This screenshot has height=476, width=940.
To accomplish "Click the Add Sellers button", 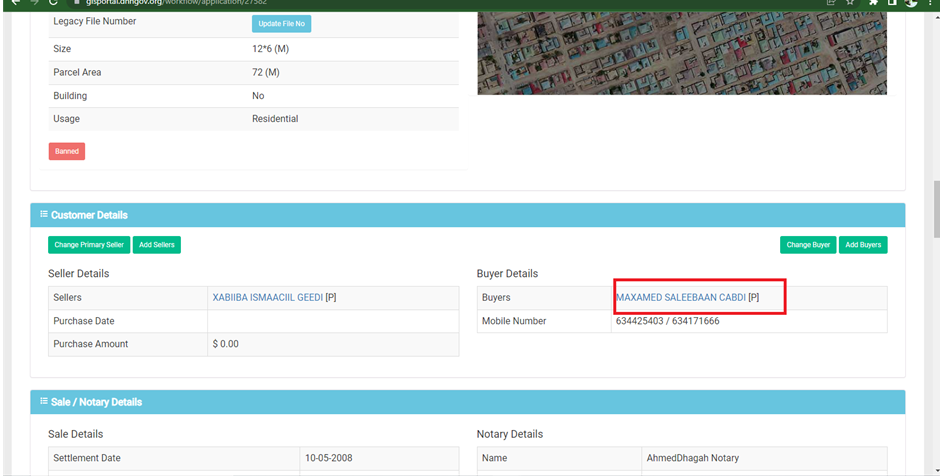I will (x=156, y=245).
